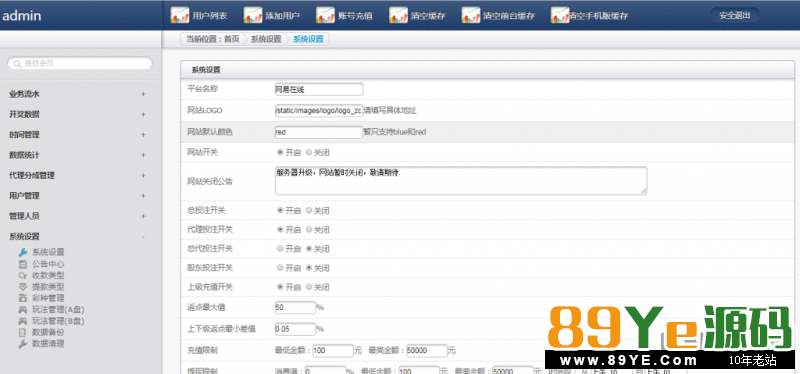Click the wrench icon beside sidebar 系统设置 sub-item
Screen dimensions: 800x374
pos(22,253)
